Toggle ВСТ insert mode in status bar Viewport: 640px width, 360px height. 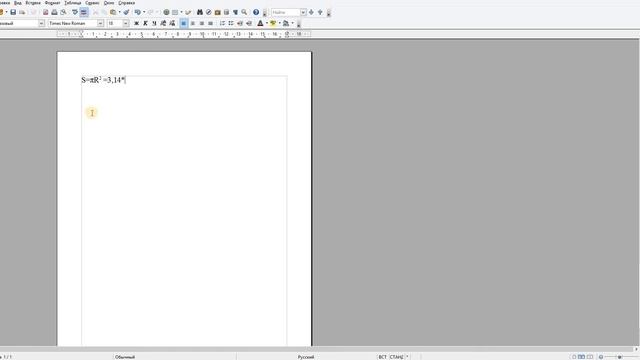point(382,357)
